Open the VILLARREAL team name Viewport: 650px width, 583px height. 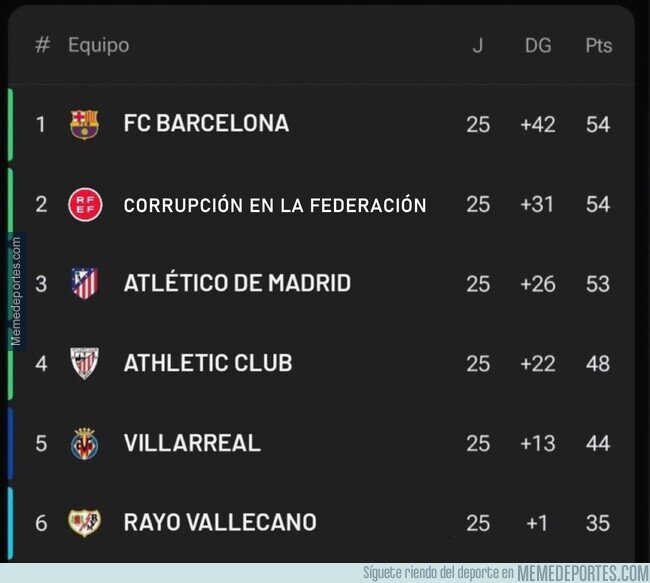coord(192,443)
